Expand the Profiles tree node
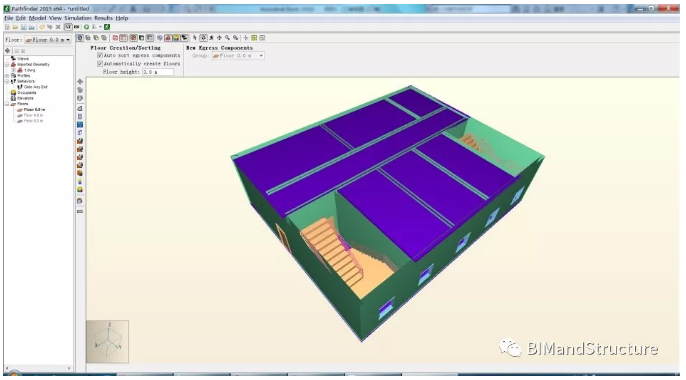The width and height of the screenshot is (686, 380). pyautogui.click(x=7, y=76)
